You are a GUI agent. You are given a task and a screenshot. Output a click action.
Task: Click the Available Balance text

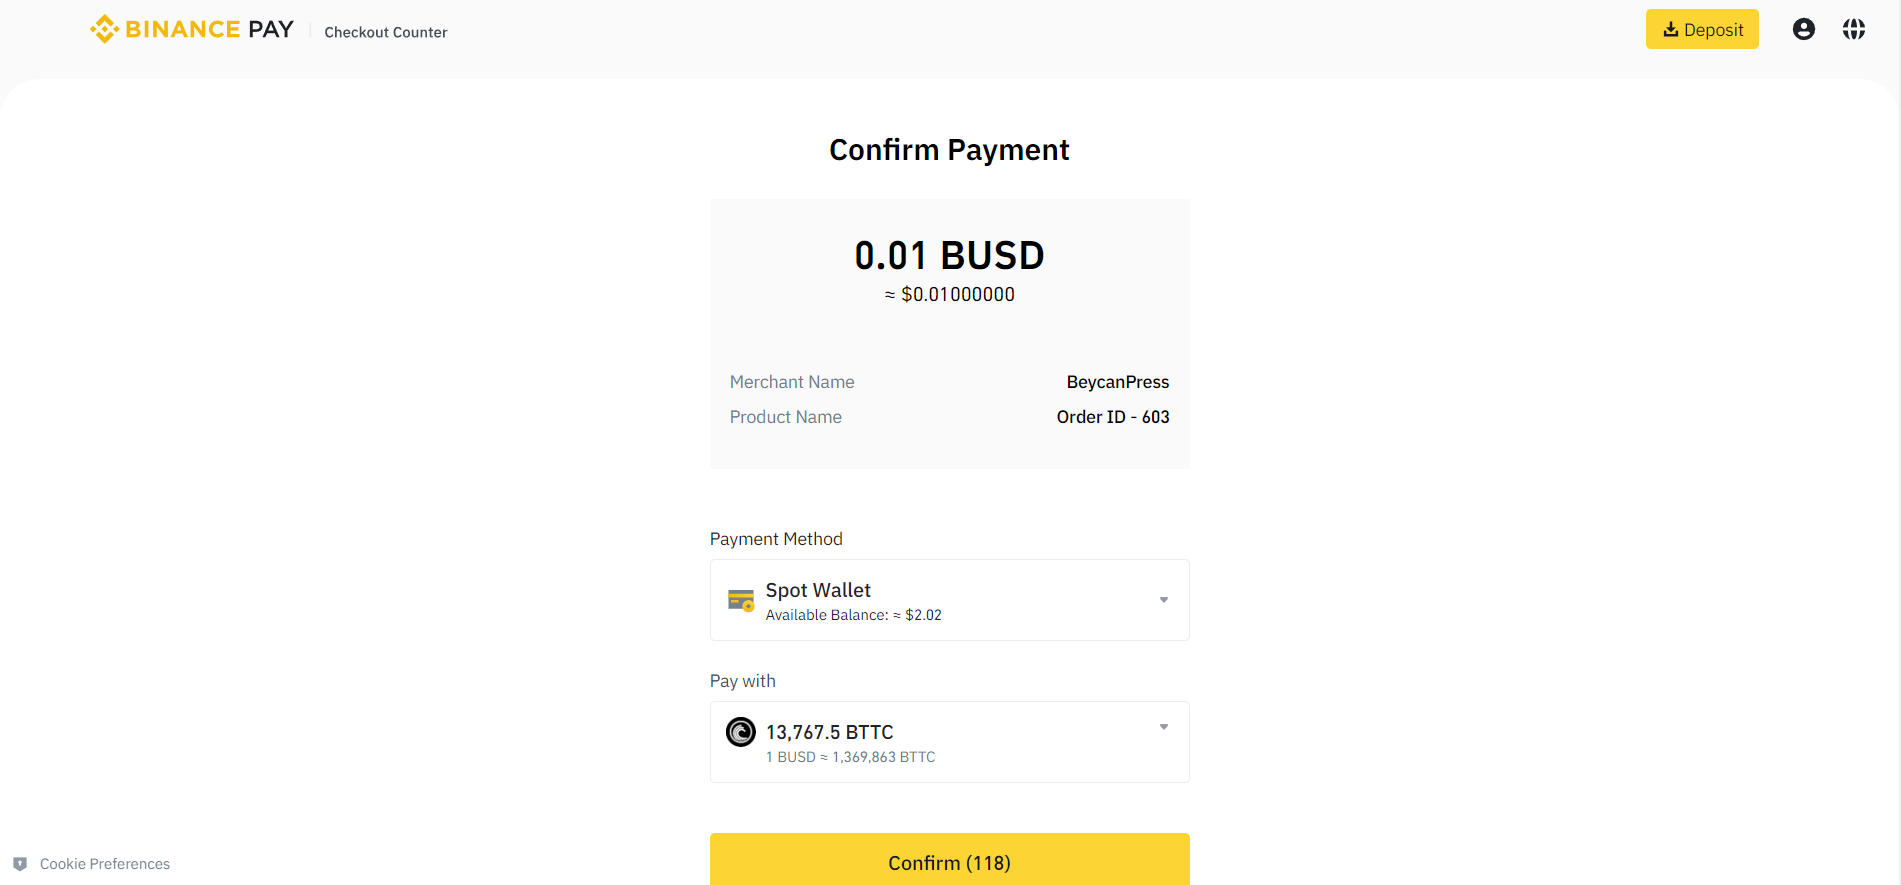[x=853, y=615]
